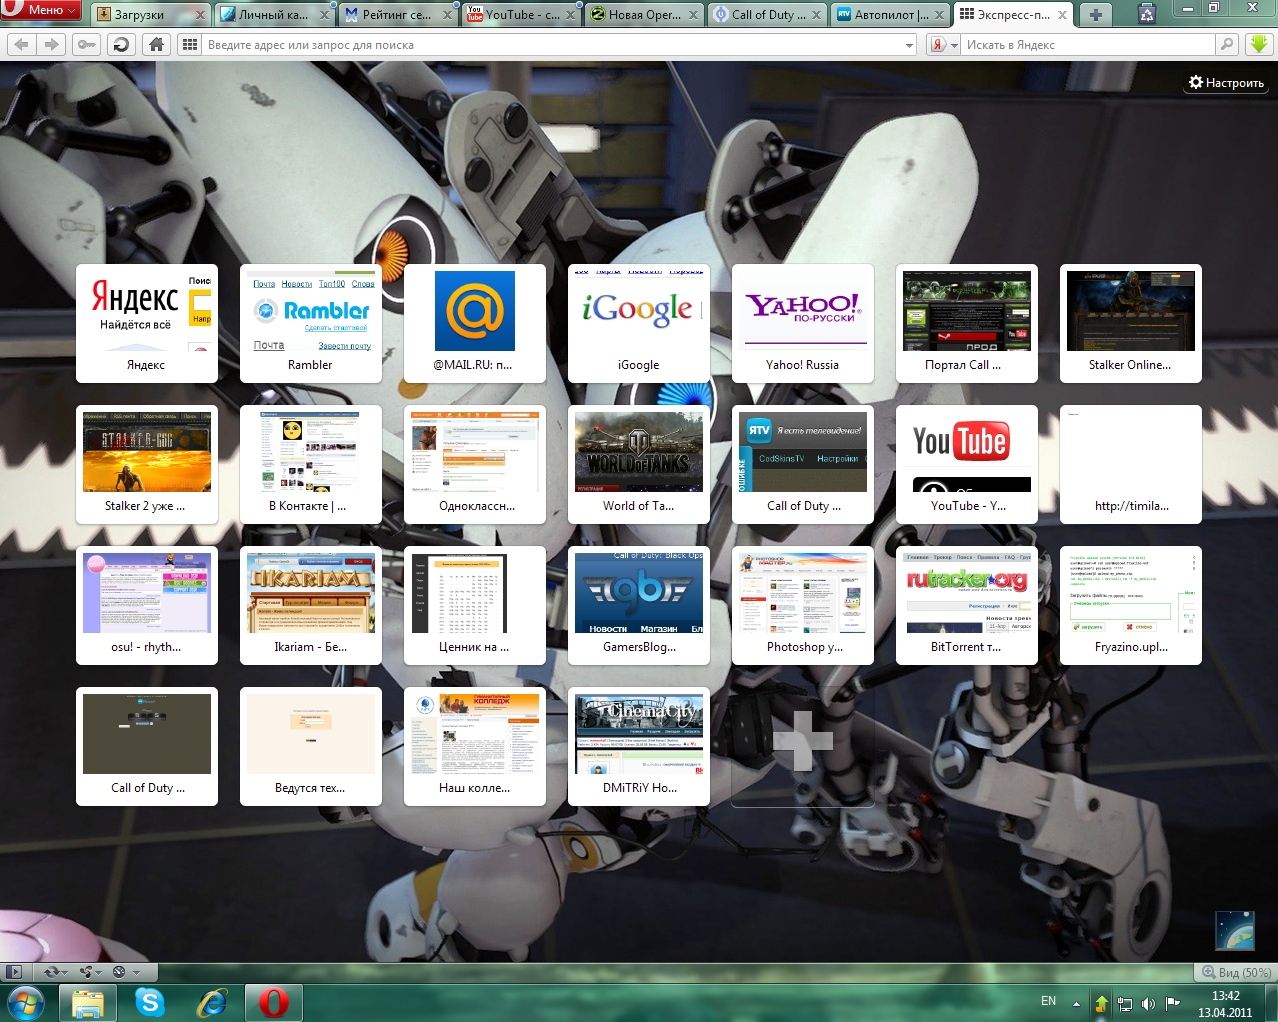Open the Yahoo! Russia speed dial tile
This screenshot has height=1022, width=1278.
(803, 323)
